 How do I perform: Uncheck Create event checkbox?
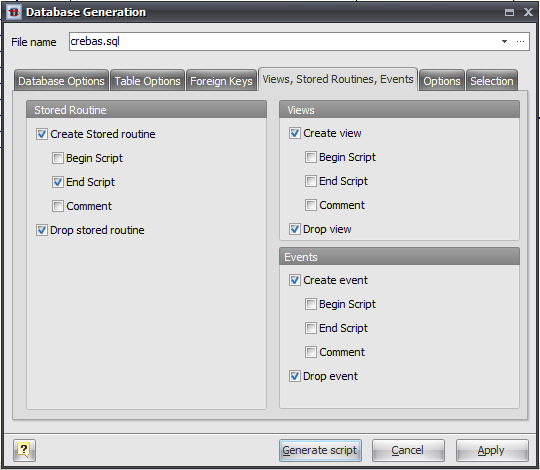295,280
